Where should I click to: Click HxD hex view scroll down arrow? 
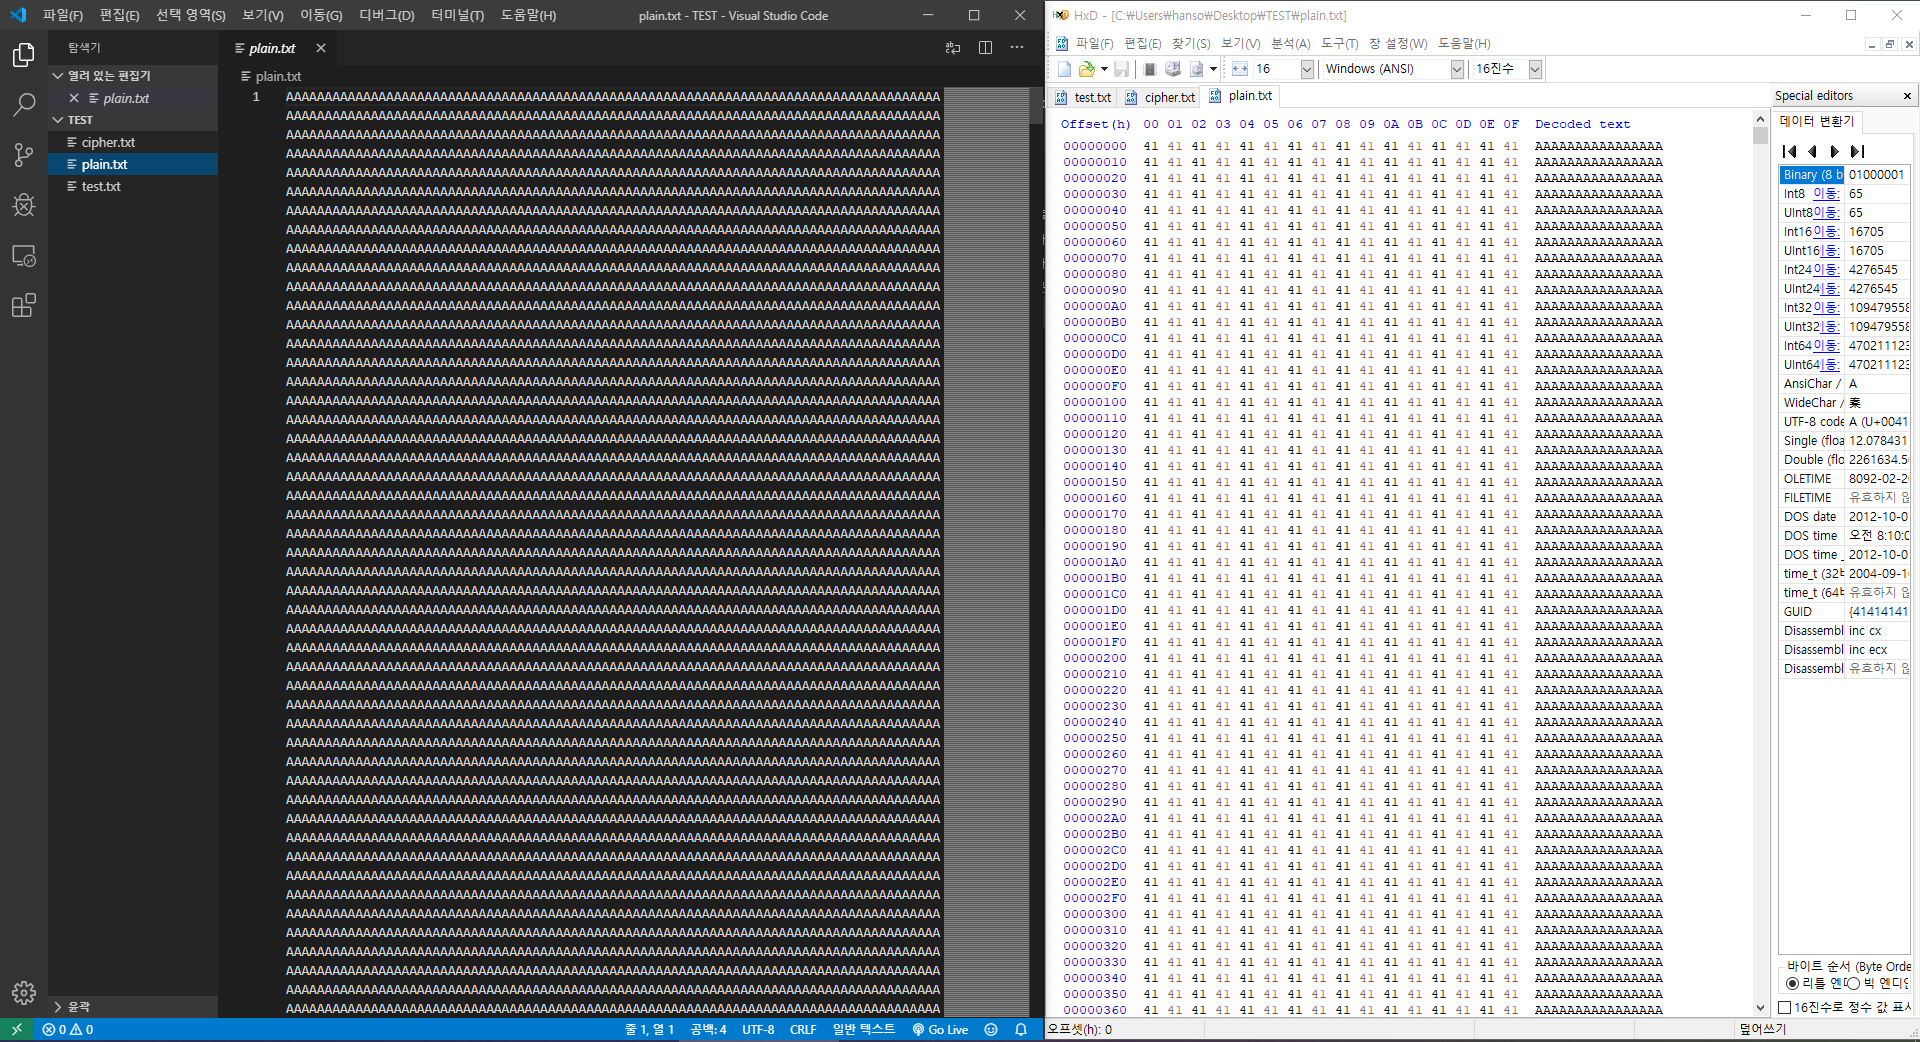pos(1761,1008)
